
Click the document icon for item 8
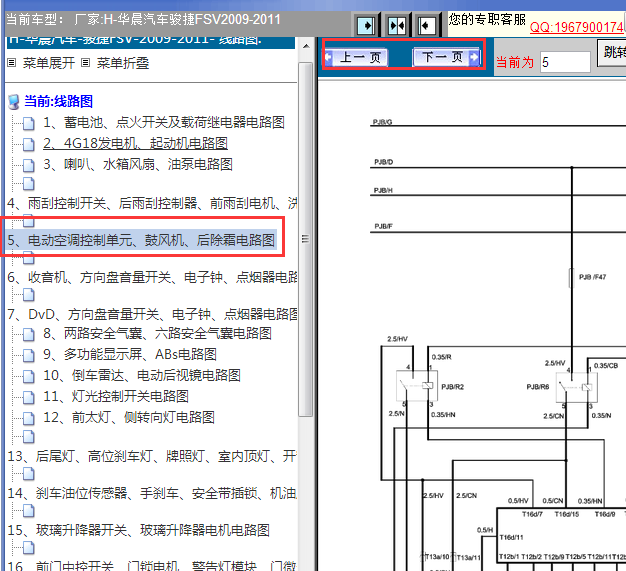pos(29,334)
